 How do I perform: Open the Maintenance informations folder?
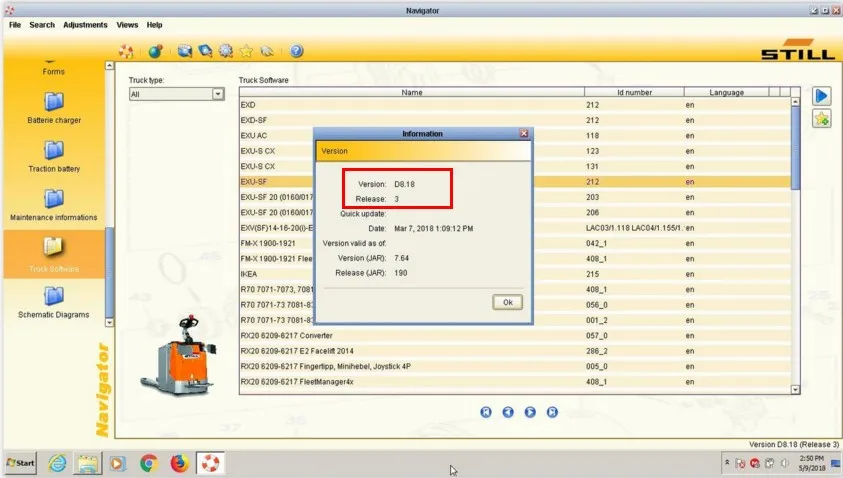(54, 205)
